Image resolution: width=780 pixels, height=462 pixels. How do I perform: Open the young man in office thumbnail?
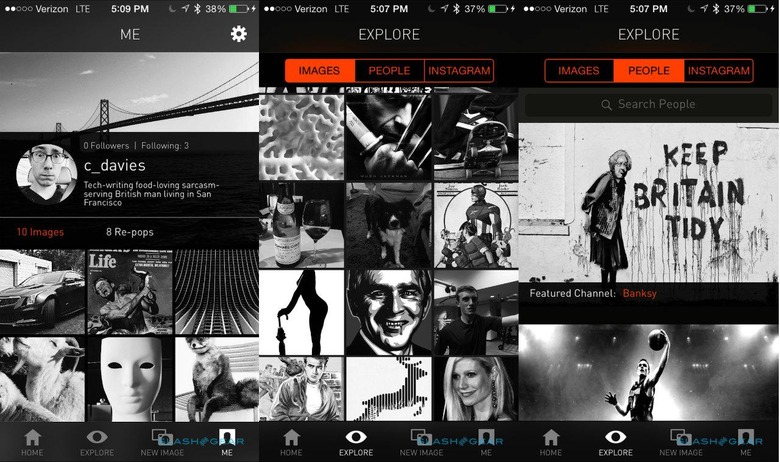click(476, 313)
